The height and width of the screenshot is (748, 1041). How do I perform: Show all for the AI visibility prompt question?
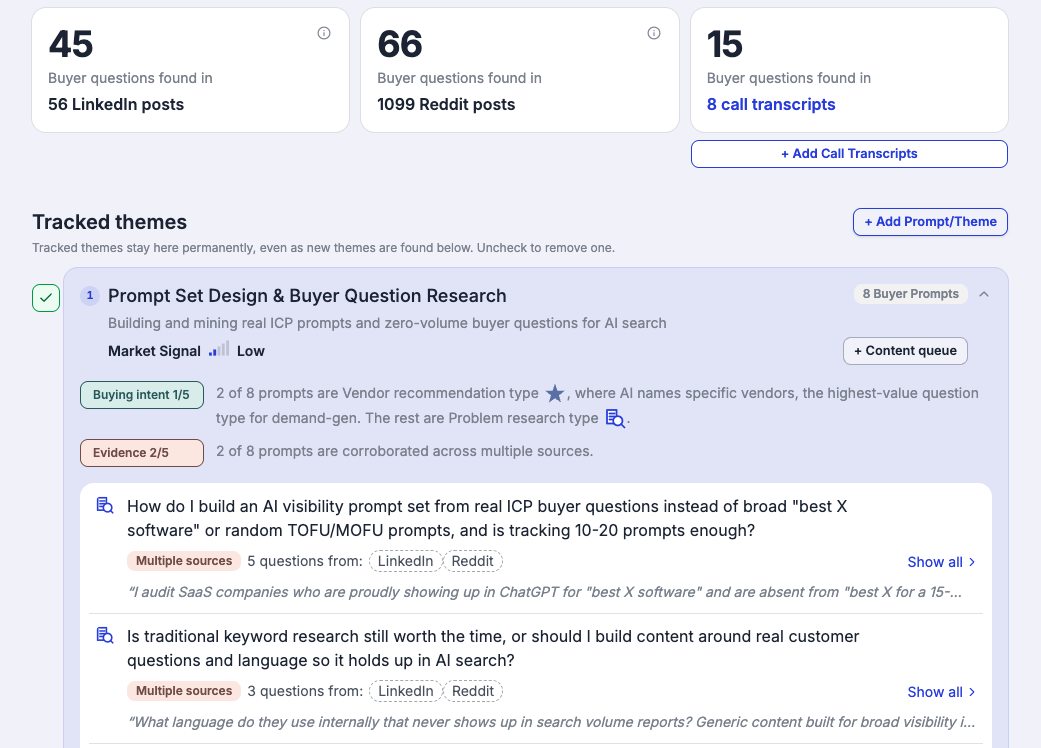941,562
